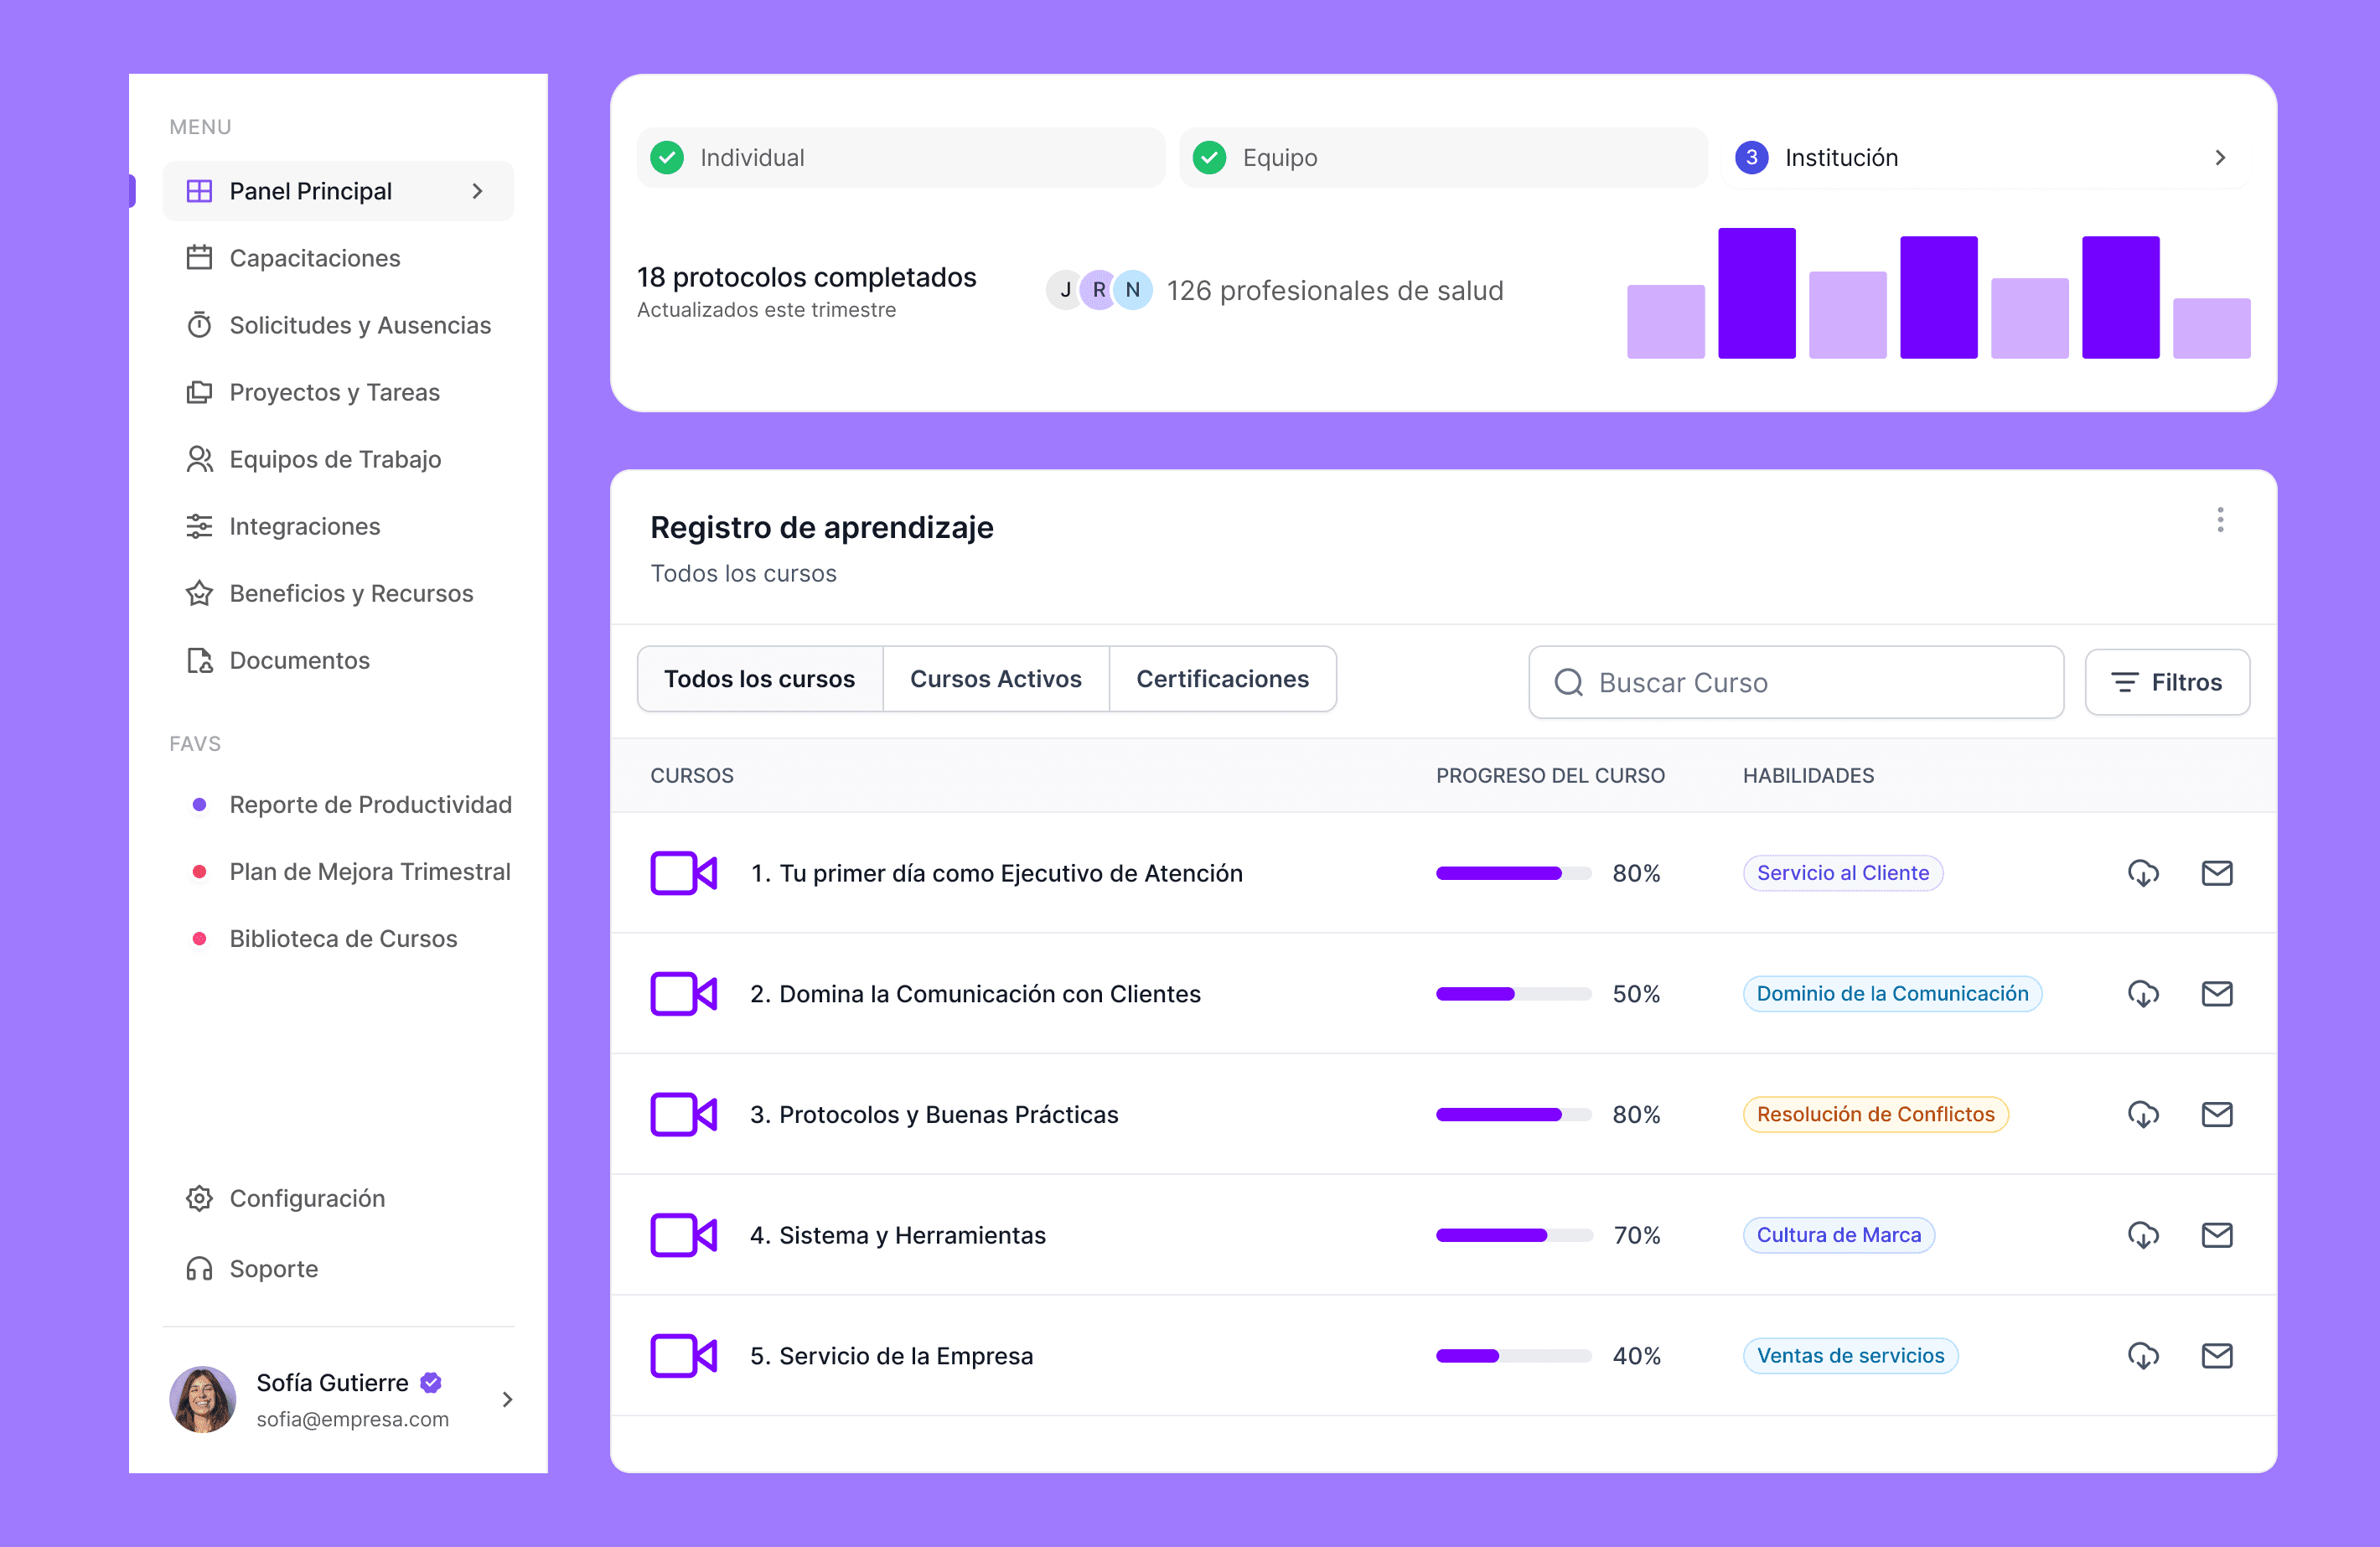Screen dimensions: 2380x1547
Task: Click the Buscar Curso search field
Action: [x=1796, y=682]
